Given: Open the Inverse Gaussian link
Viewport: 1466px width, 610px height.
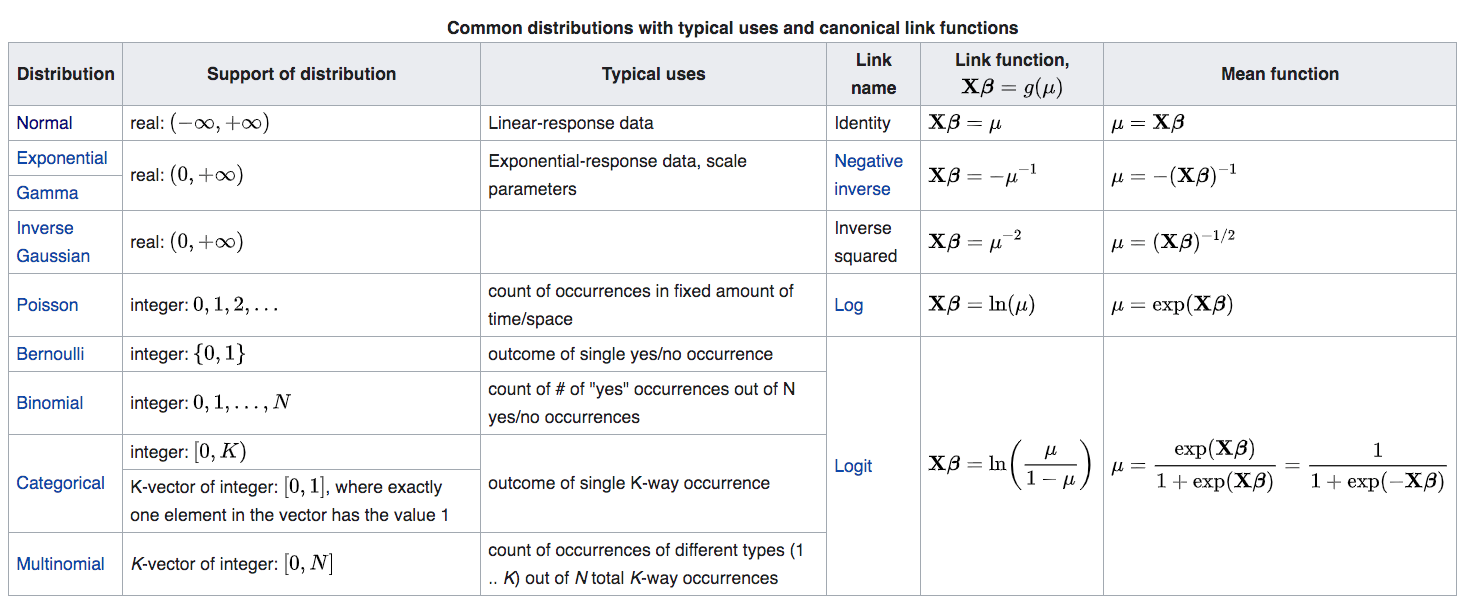Looking at the screenshot, I should [53, 242].
